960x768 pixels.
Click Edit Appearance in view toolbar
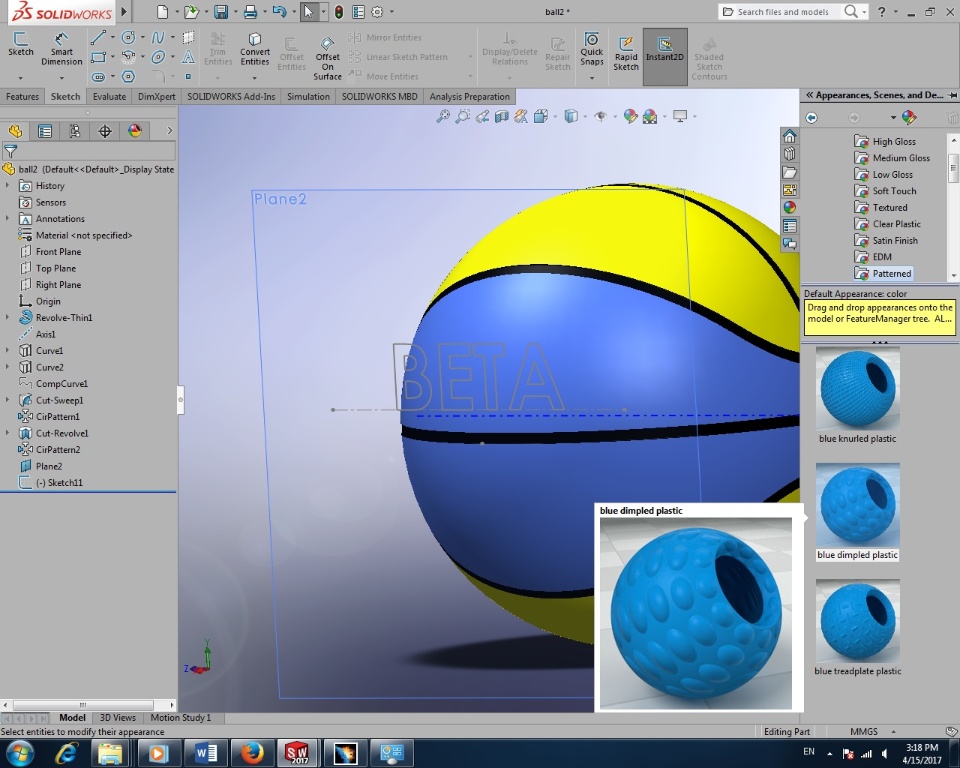click(x=630, y=116)
